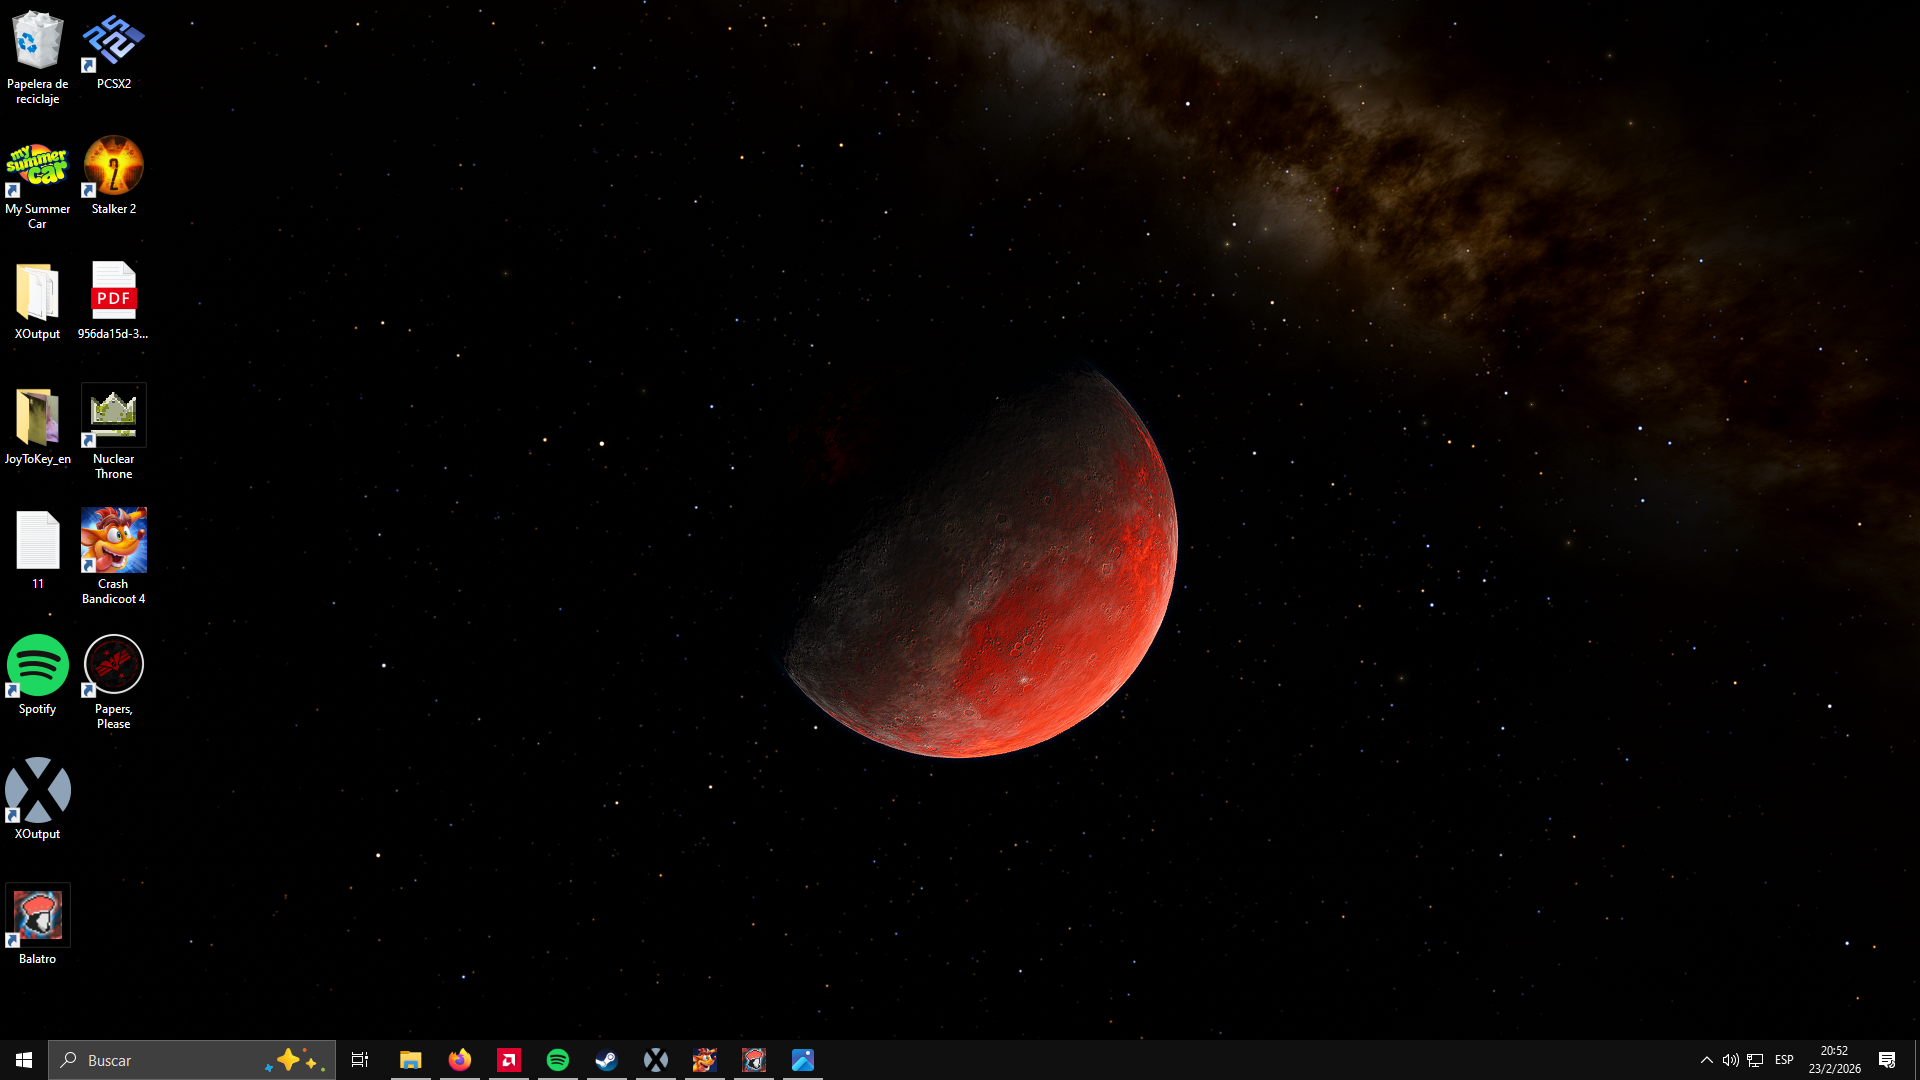
Task: Expand hidden system tray icons chevron
Action: pyautogui.click(x=1706, y=1060)
